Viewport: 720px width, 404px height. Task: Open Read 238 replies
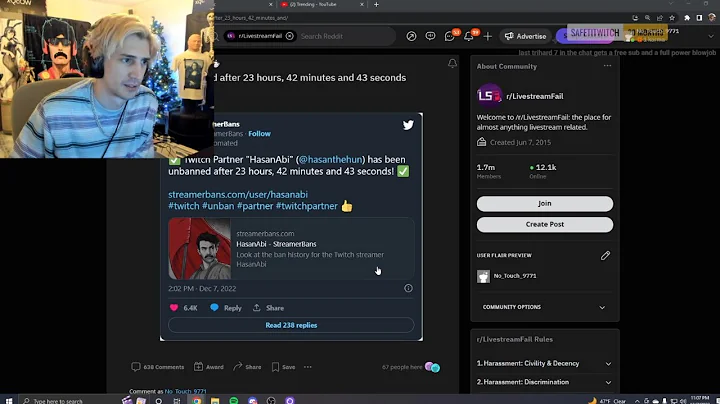(x=291, y=325)
